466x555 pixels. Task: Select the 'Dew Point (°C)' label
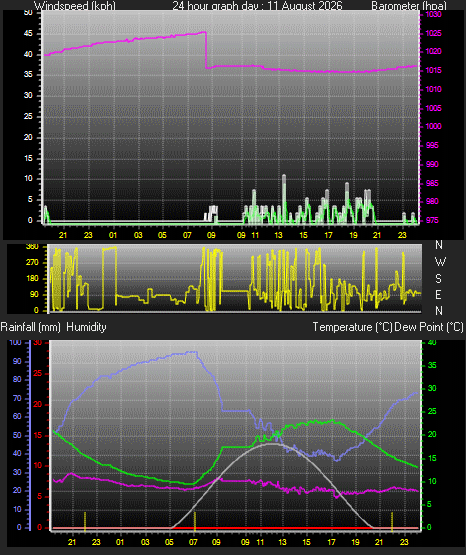pos(429,327)
